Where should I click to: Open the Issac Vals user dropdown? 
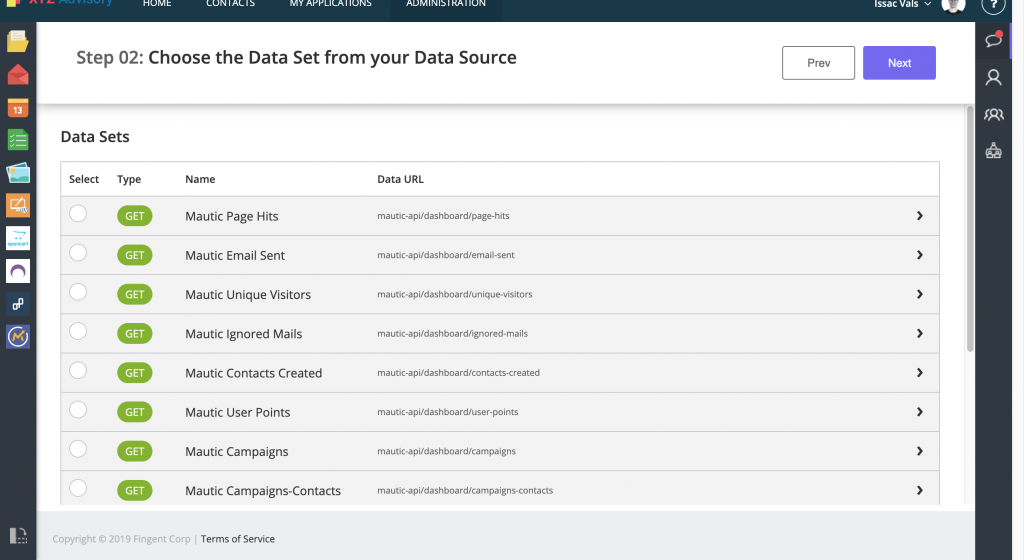point(903,4)
